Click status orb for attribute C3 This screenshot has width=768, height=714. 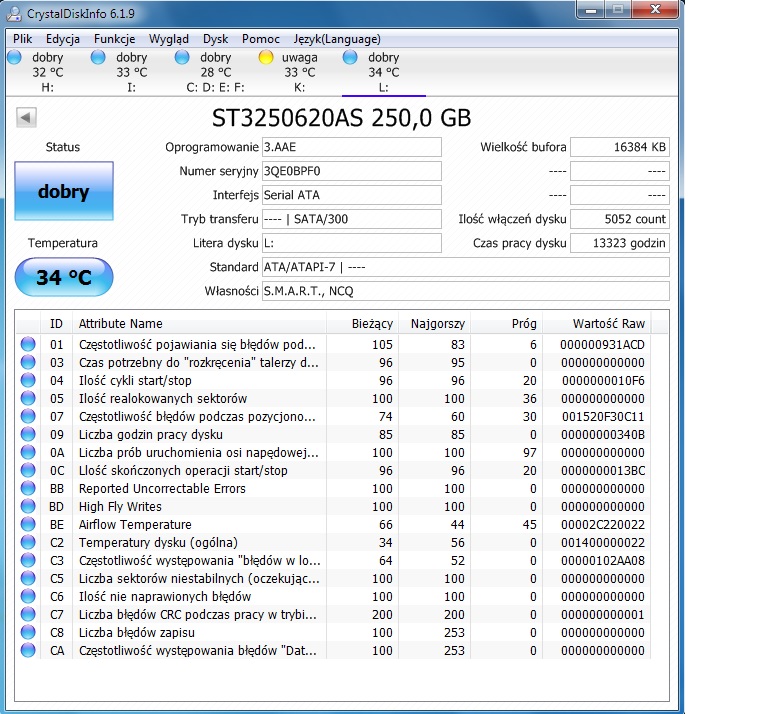pyautogui.click(x=28, y=560)
